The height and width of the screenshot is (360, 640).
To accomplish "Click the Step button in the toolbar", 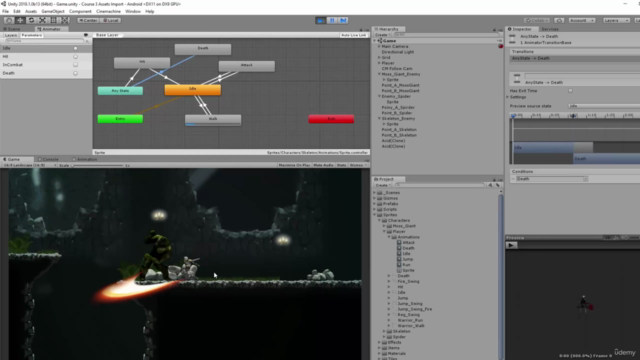I will coord(343,20).
